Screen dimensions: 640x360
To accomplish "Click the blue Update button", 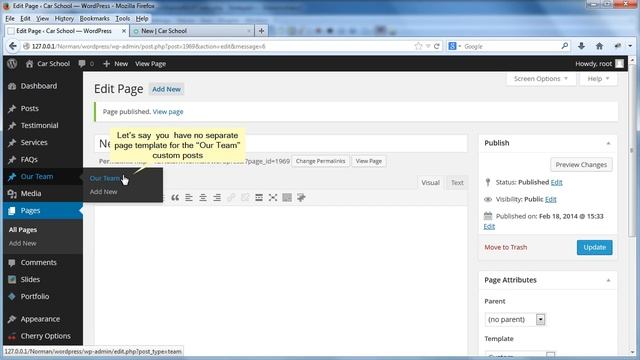I will pyautogui.click(x=595, y=247).
